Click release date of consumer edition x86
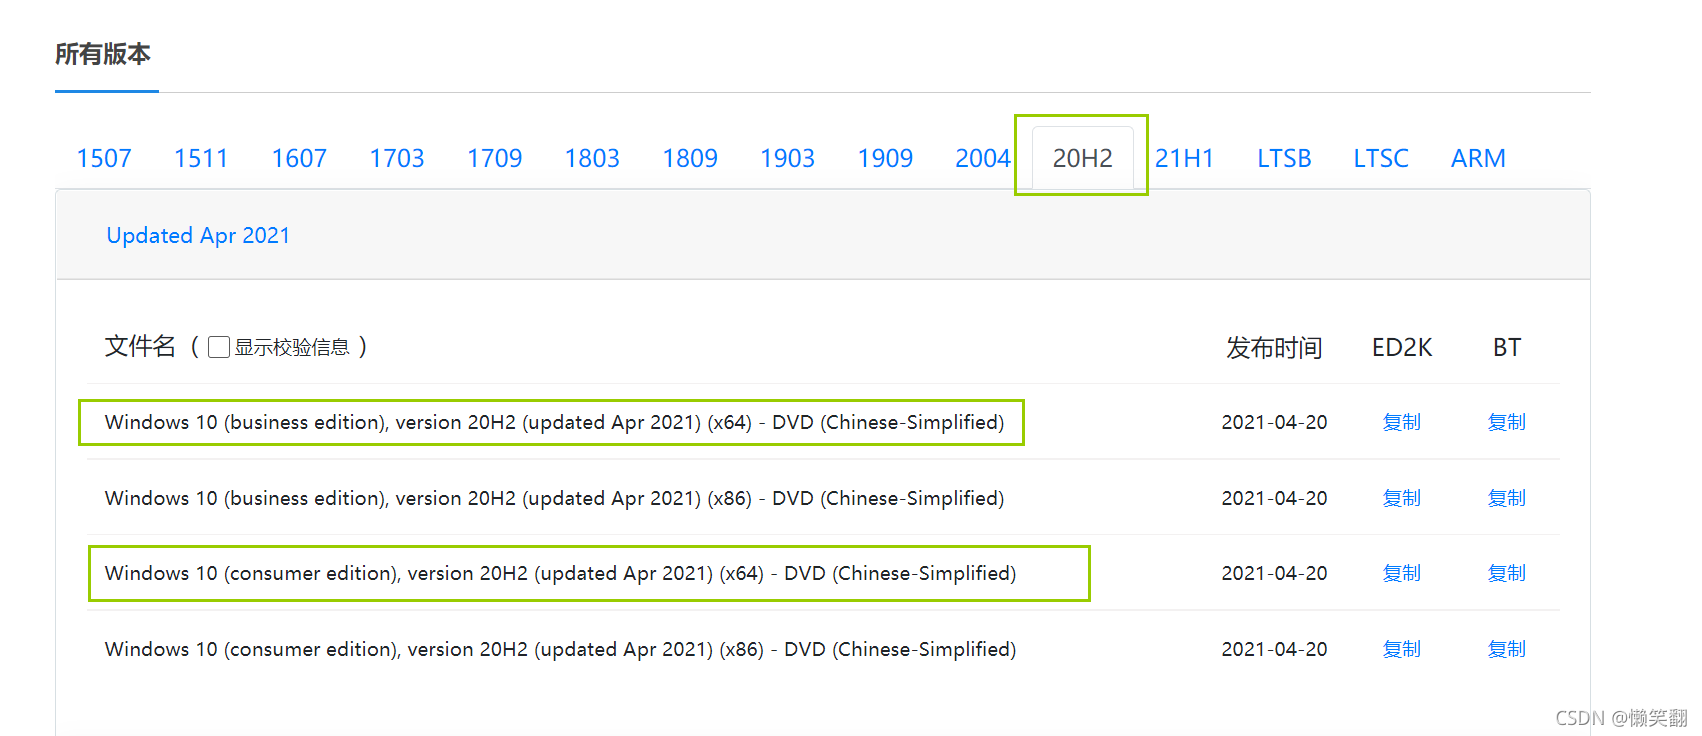 pyautogui.click(x=1274, y=650)
